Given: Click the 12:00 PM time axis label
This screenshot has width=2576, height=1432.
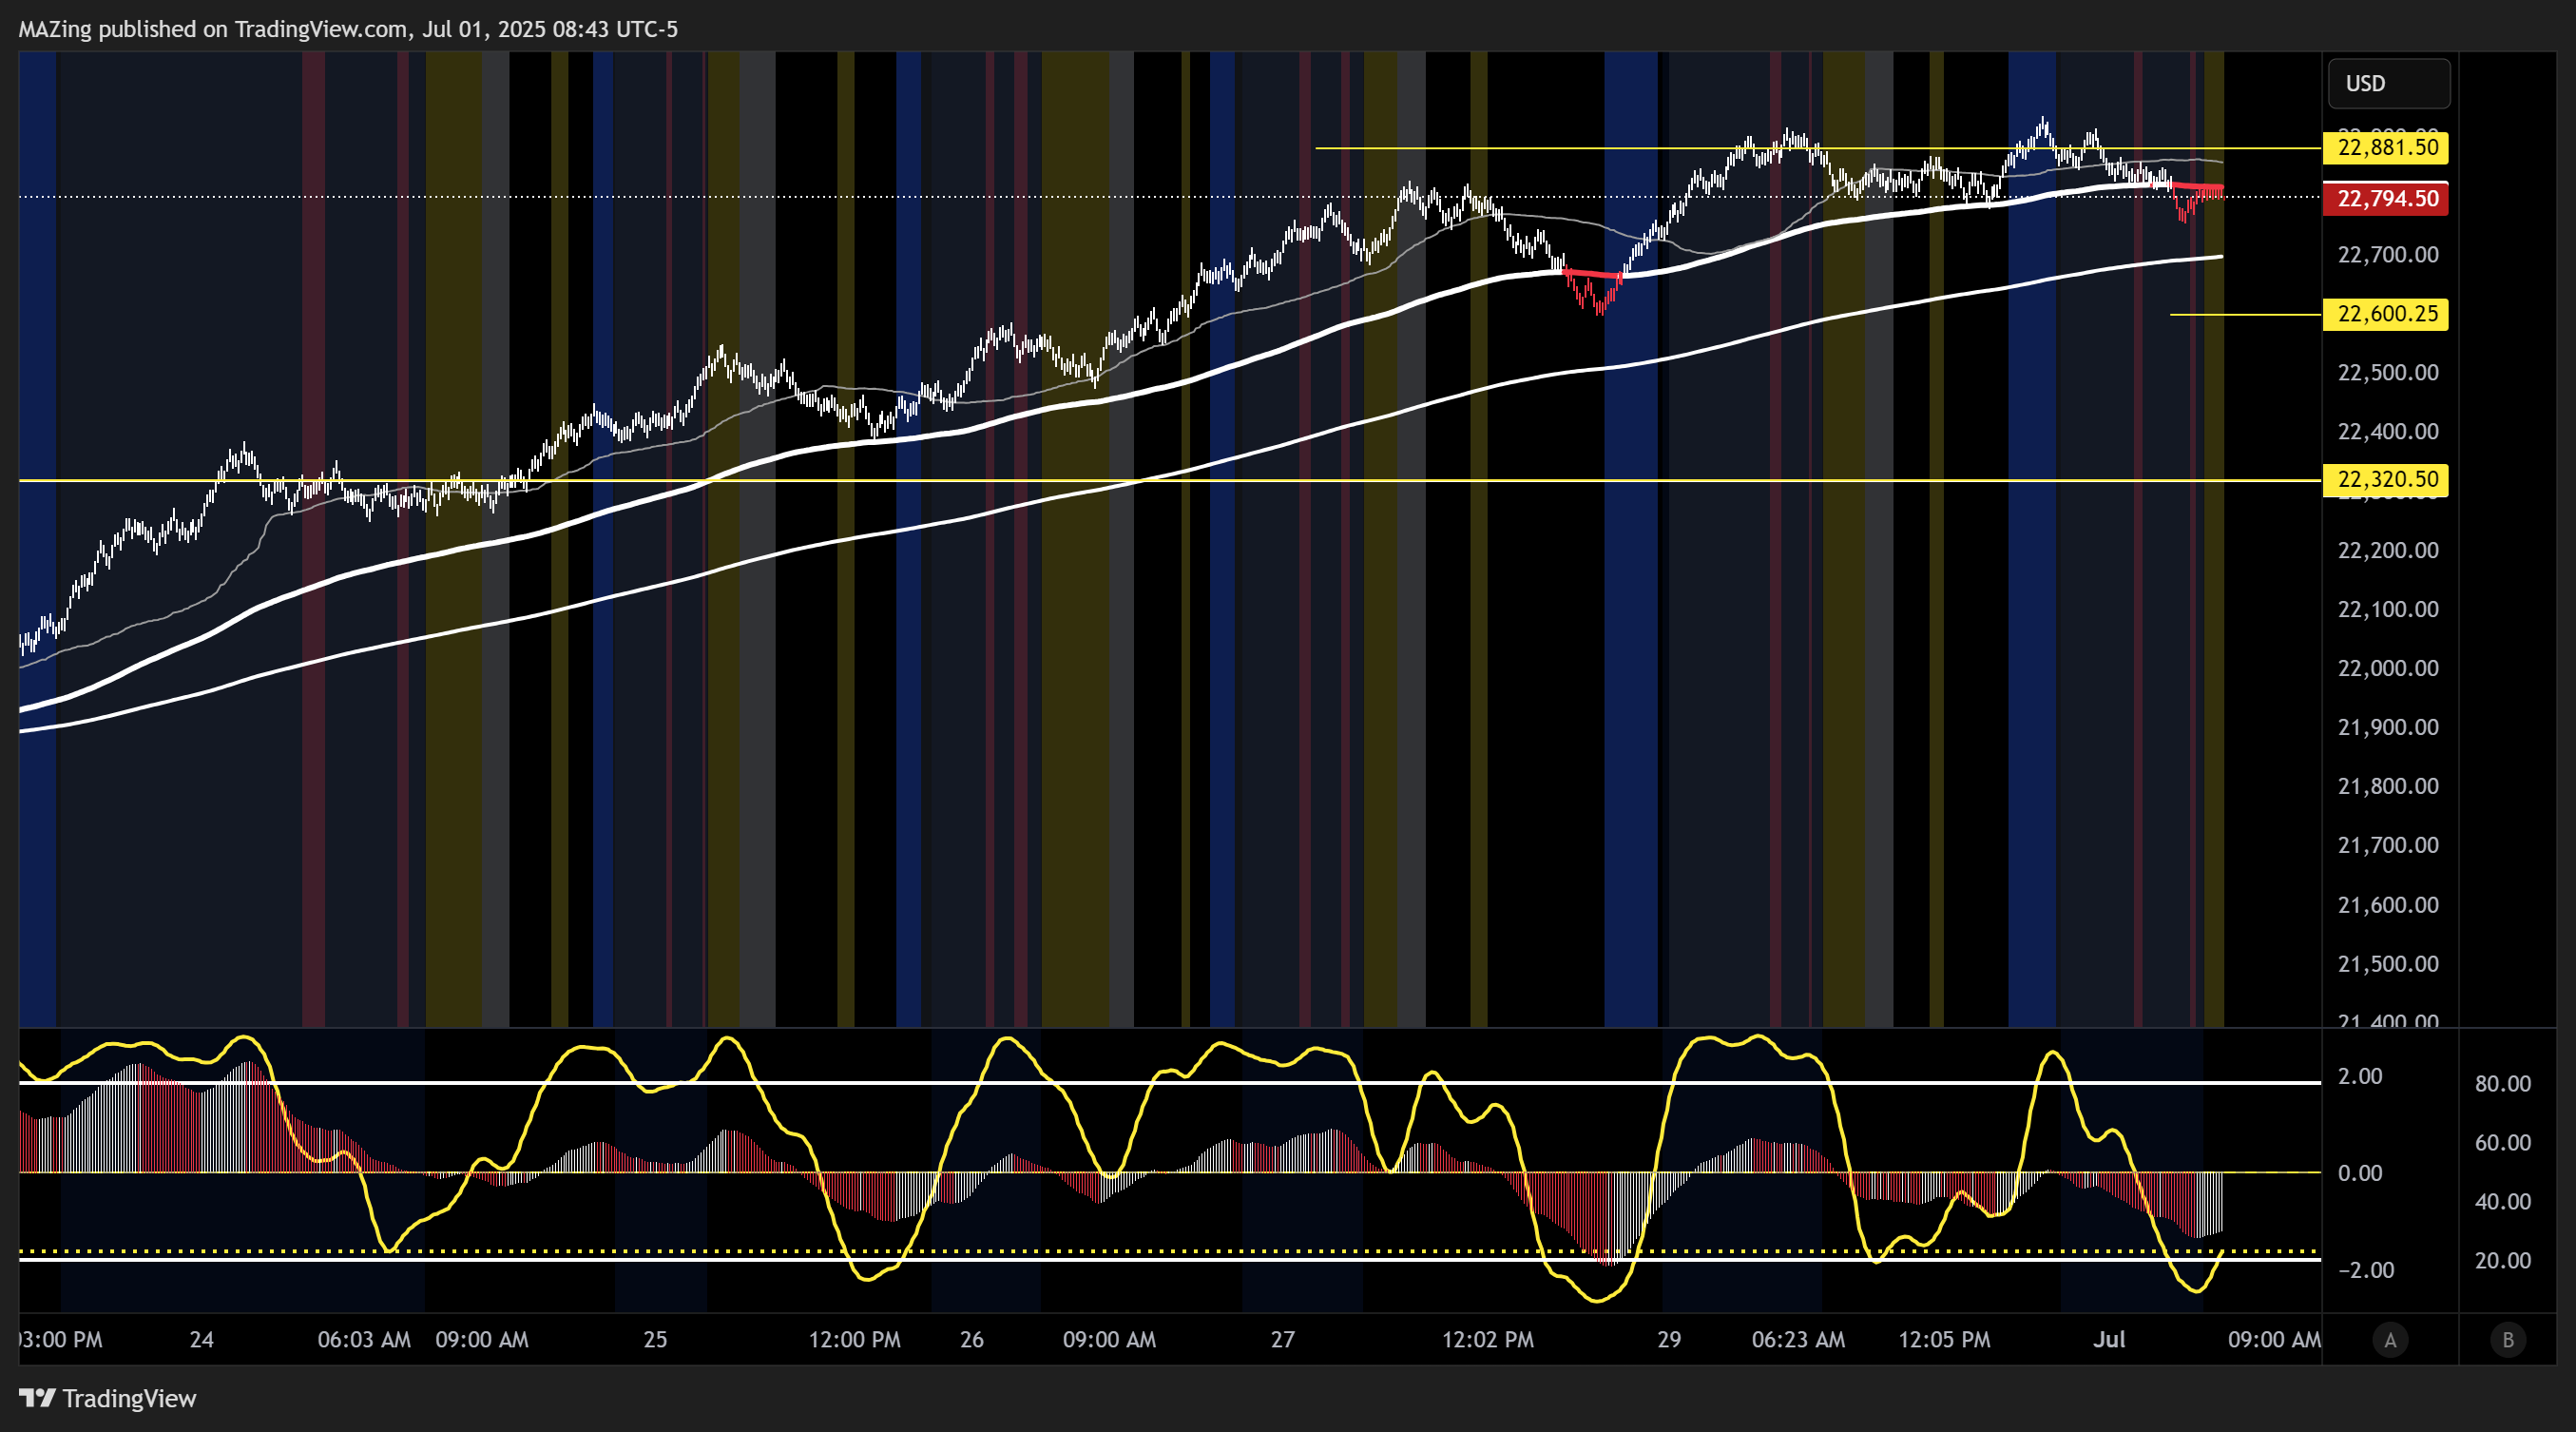Looking at the screenshot, I should pyautogui.click(x=854, y=1340).
